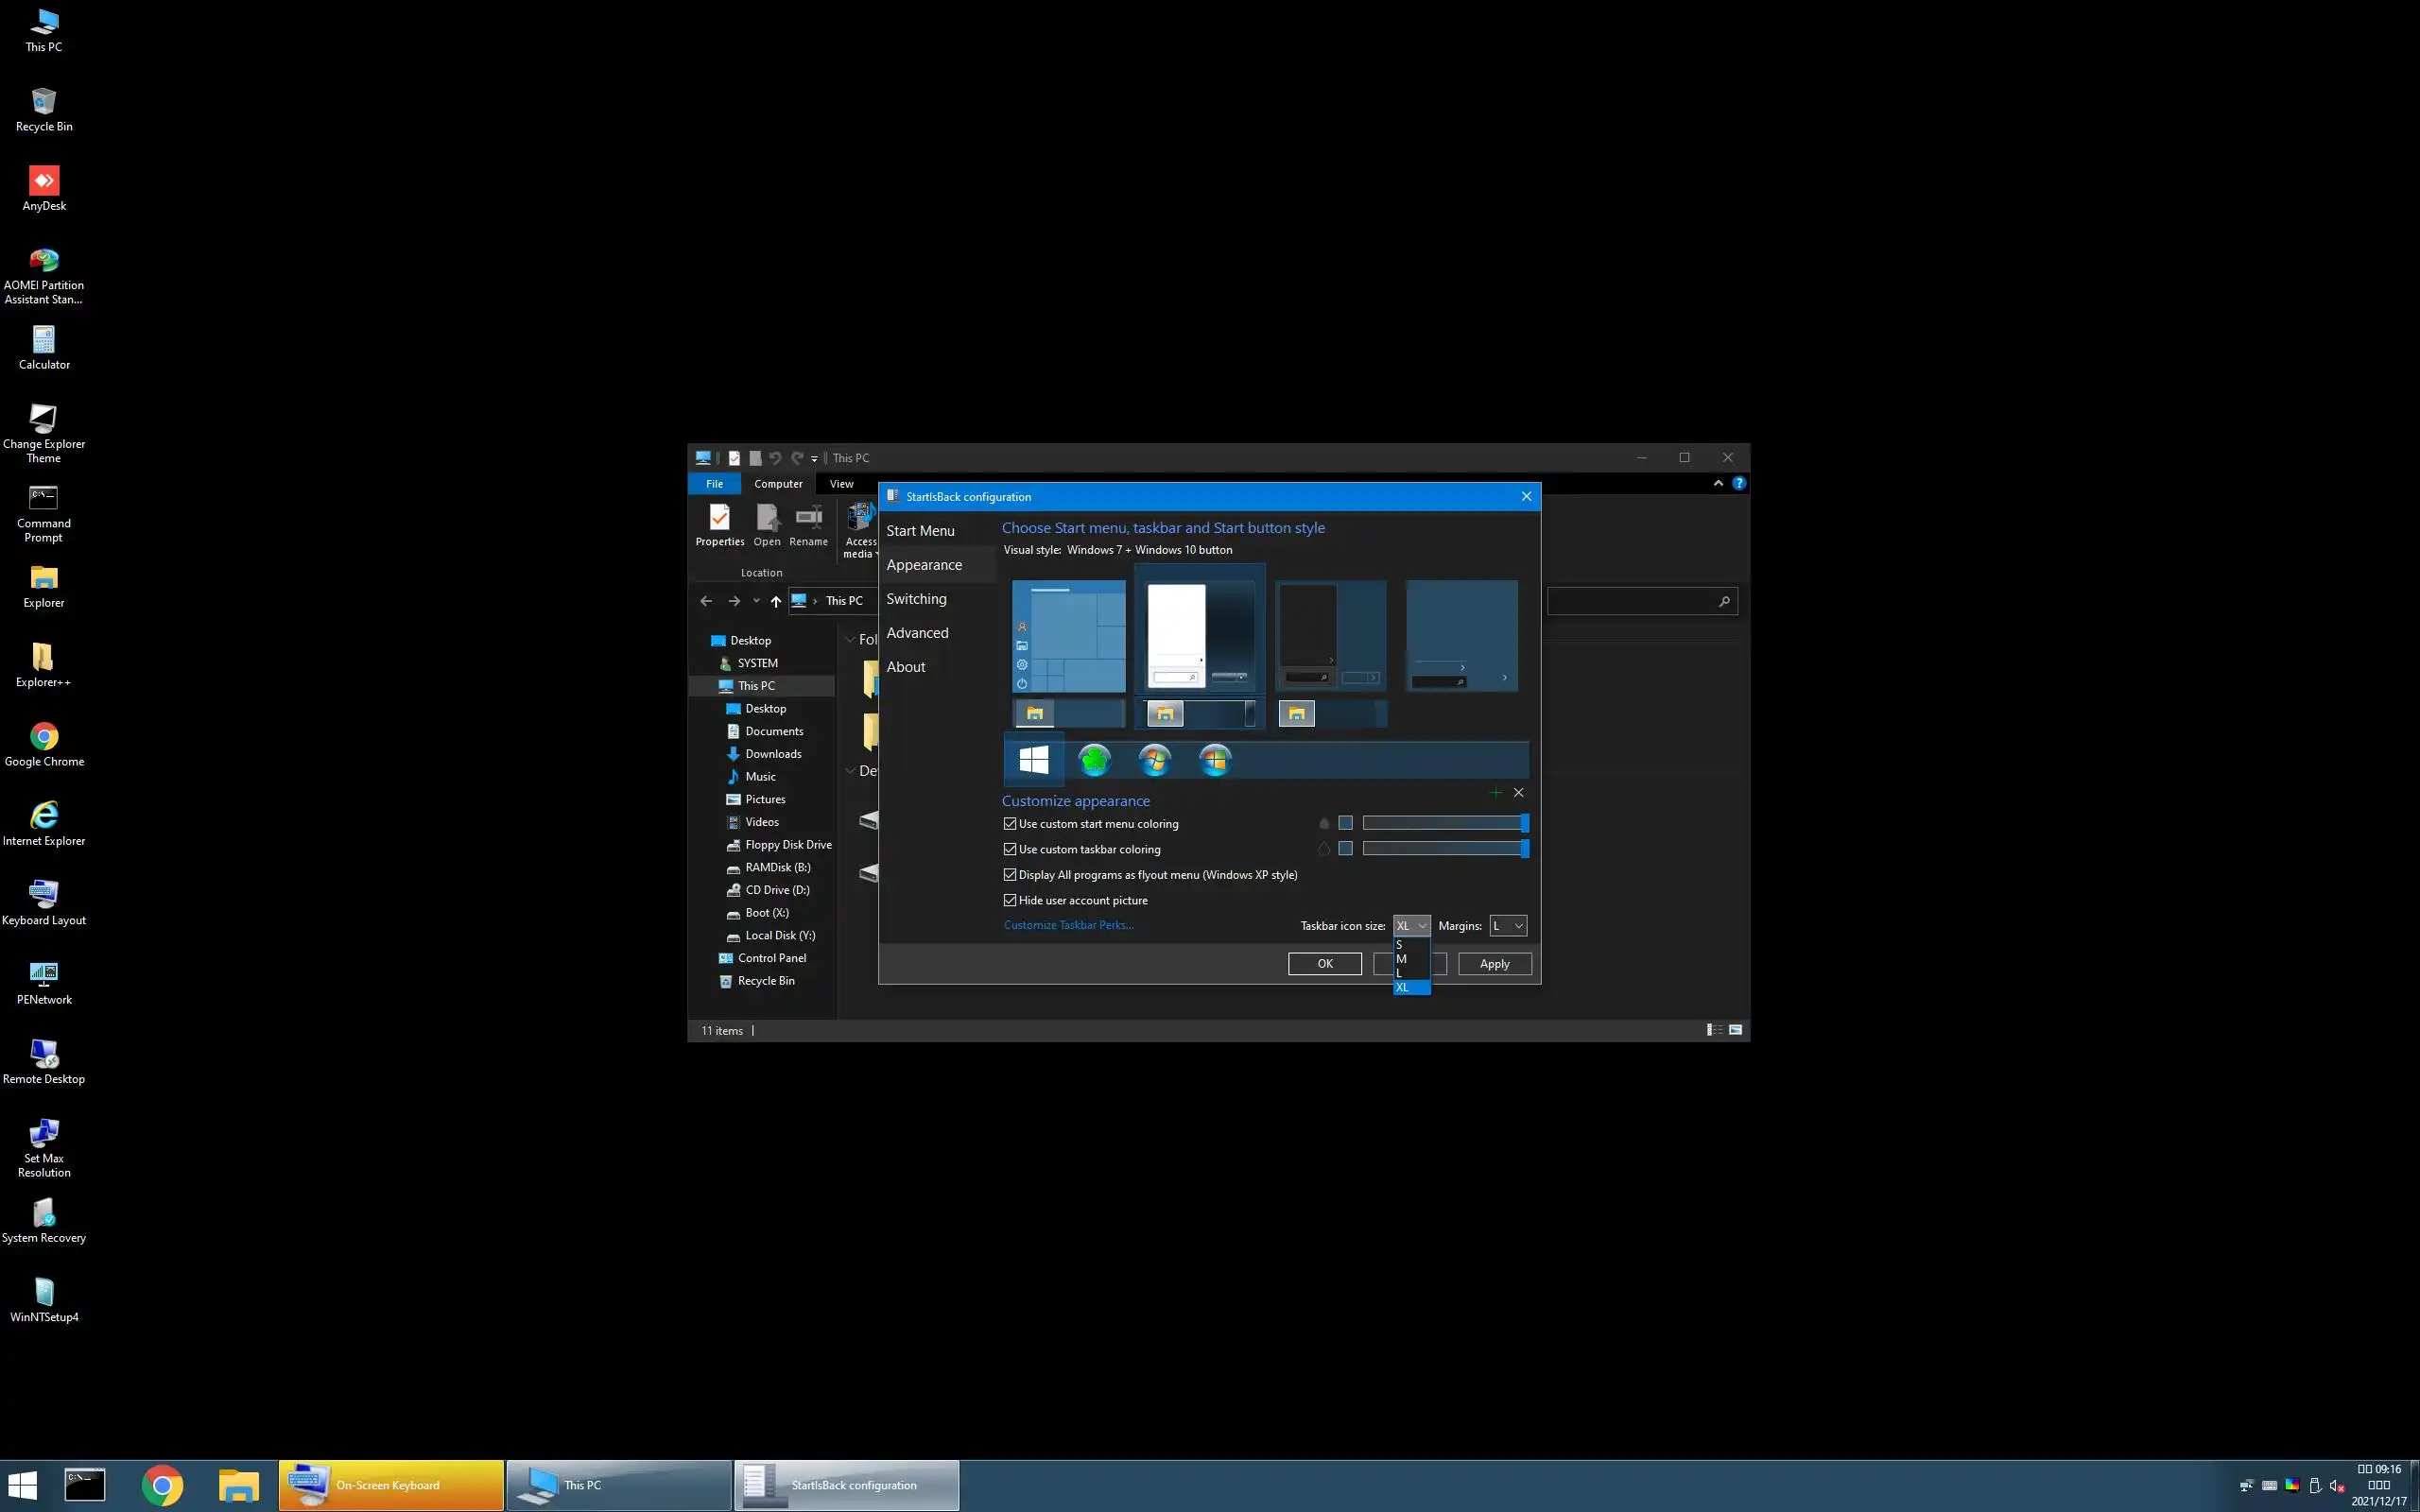Click the green plus add button icon
2420x1512 pixels.
coord(1495,793)
